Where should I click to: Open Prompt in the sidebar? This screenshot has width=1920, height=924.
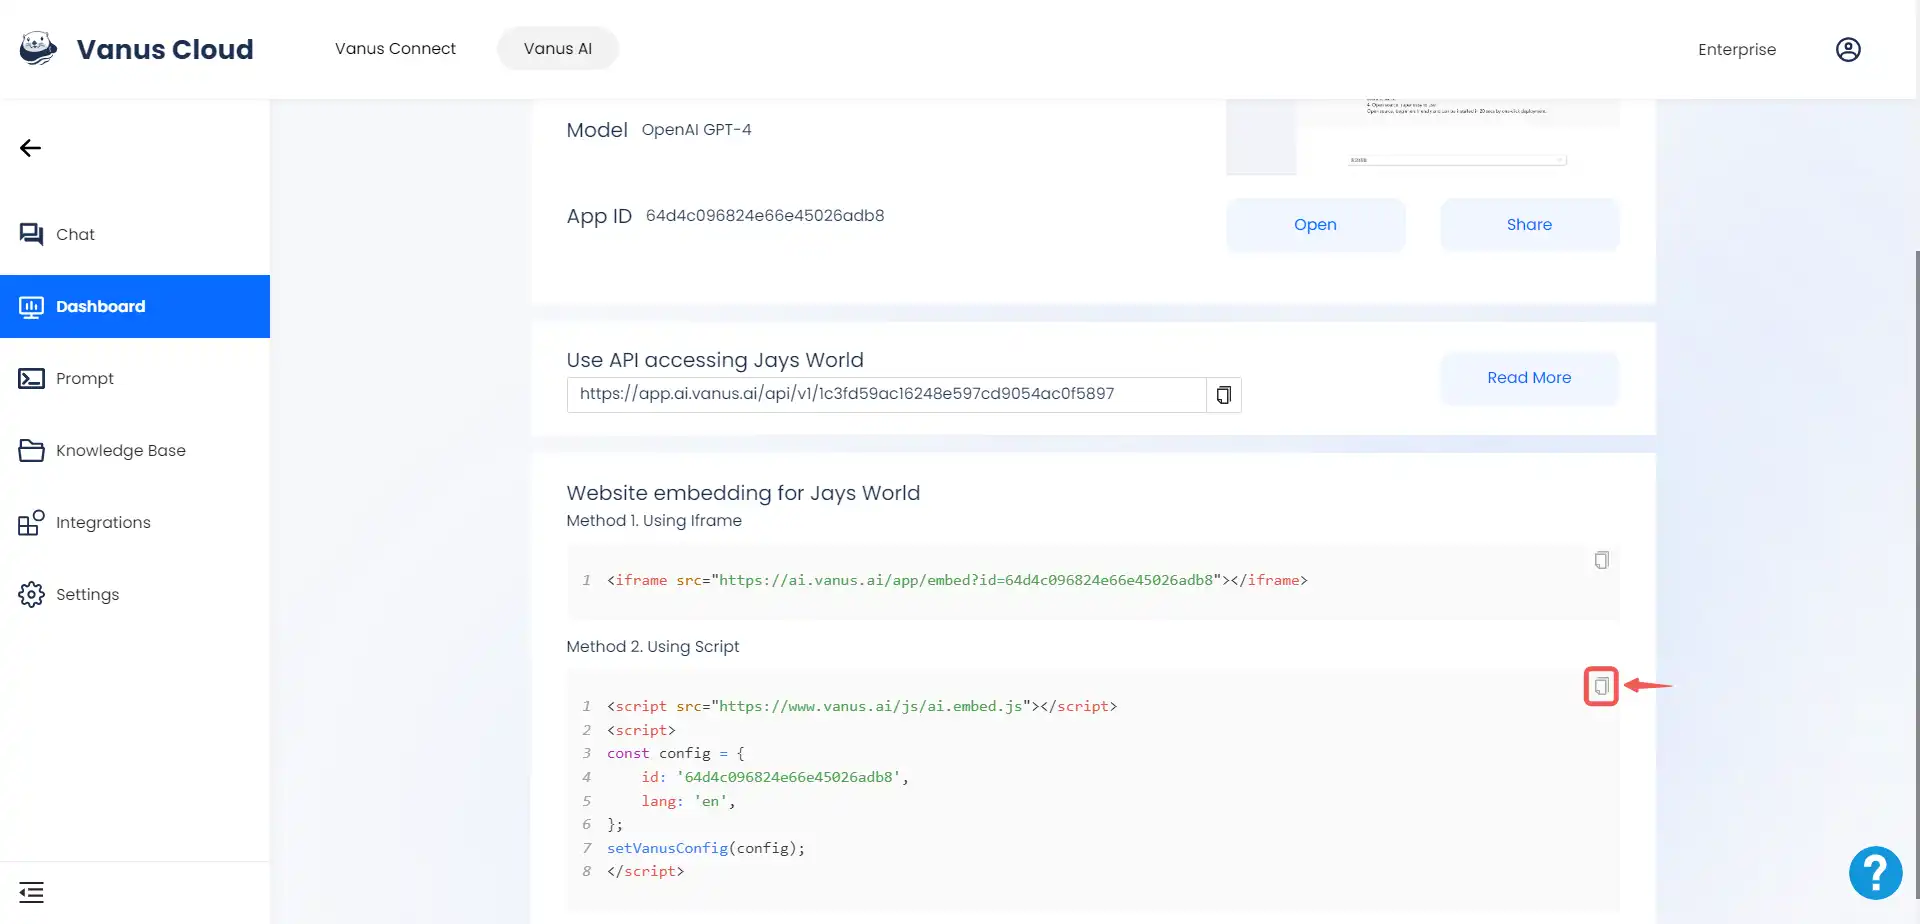[135, 378]
